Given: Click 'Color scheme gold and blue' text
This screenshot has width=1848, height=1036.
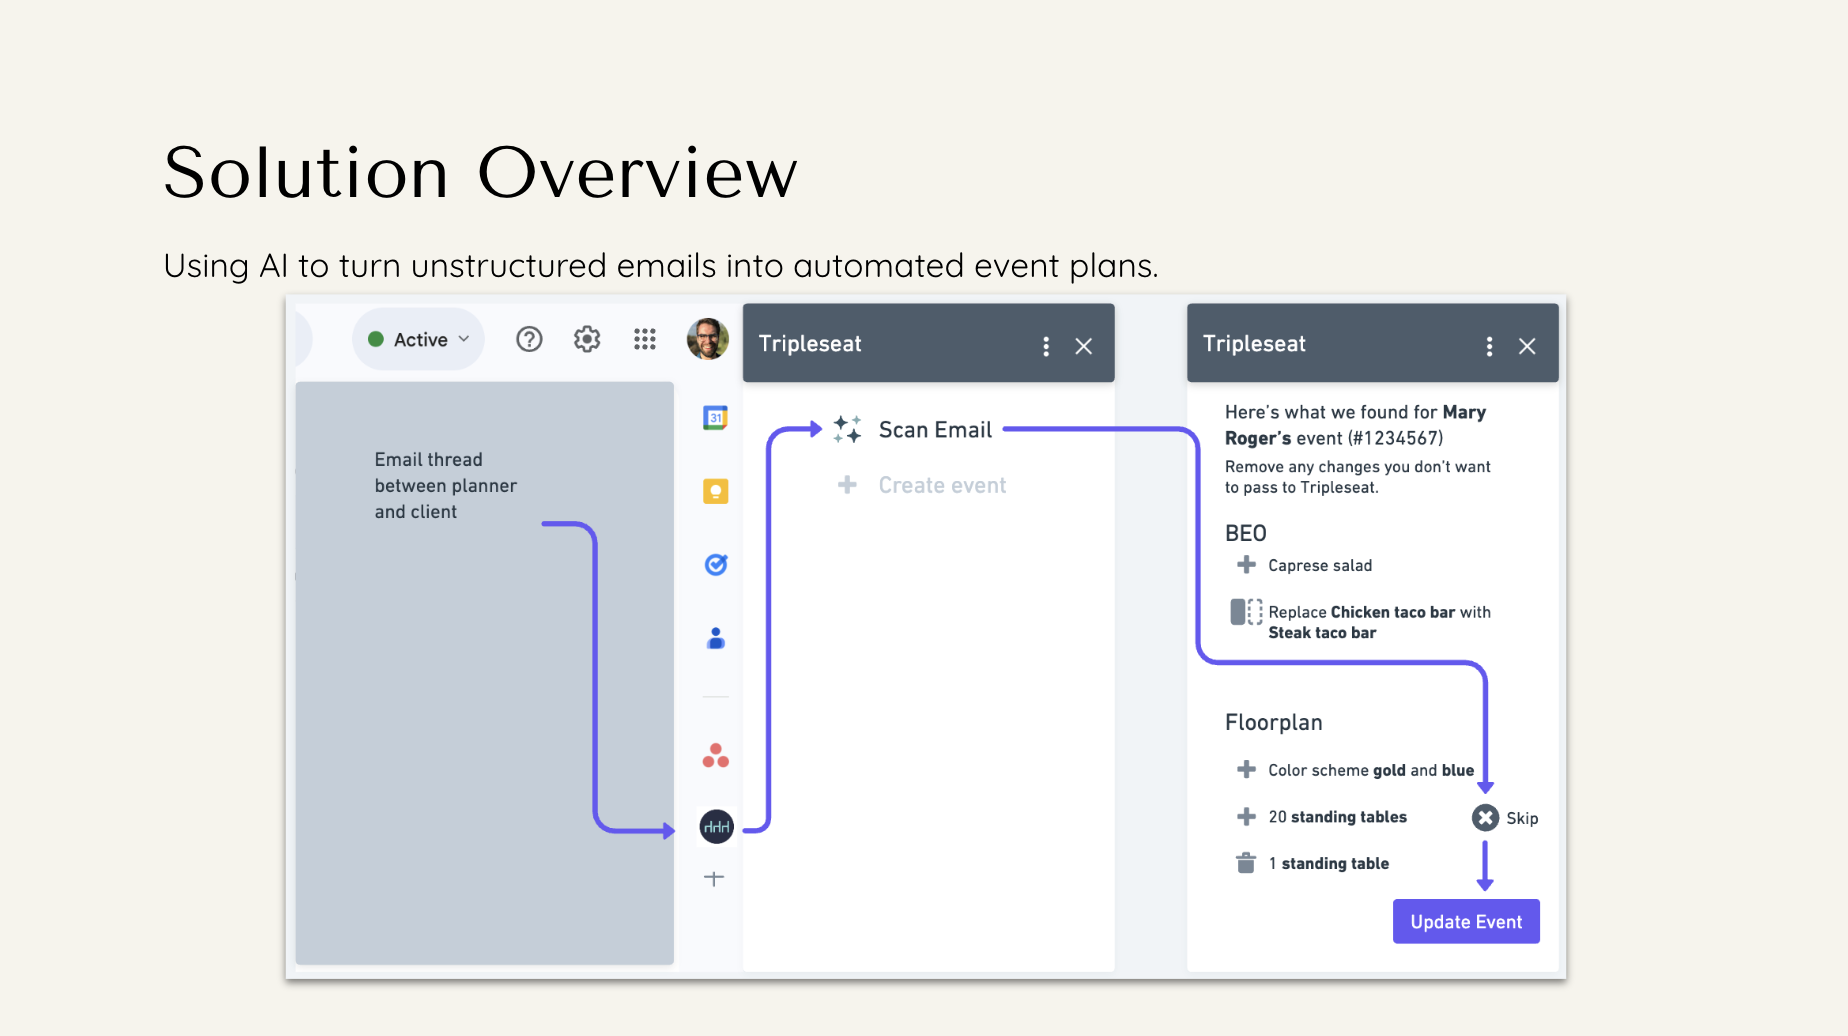Looking at the screenshot, I should pyautogui.click(x=1371, y=770).
